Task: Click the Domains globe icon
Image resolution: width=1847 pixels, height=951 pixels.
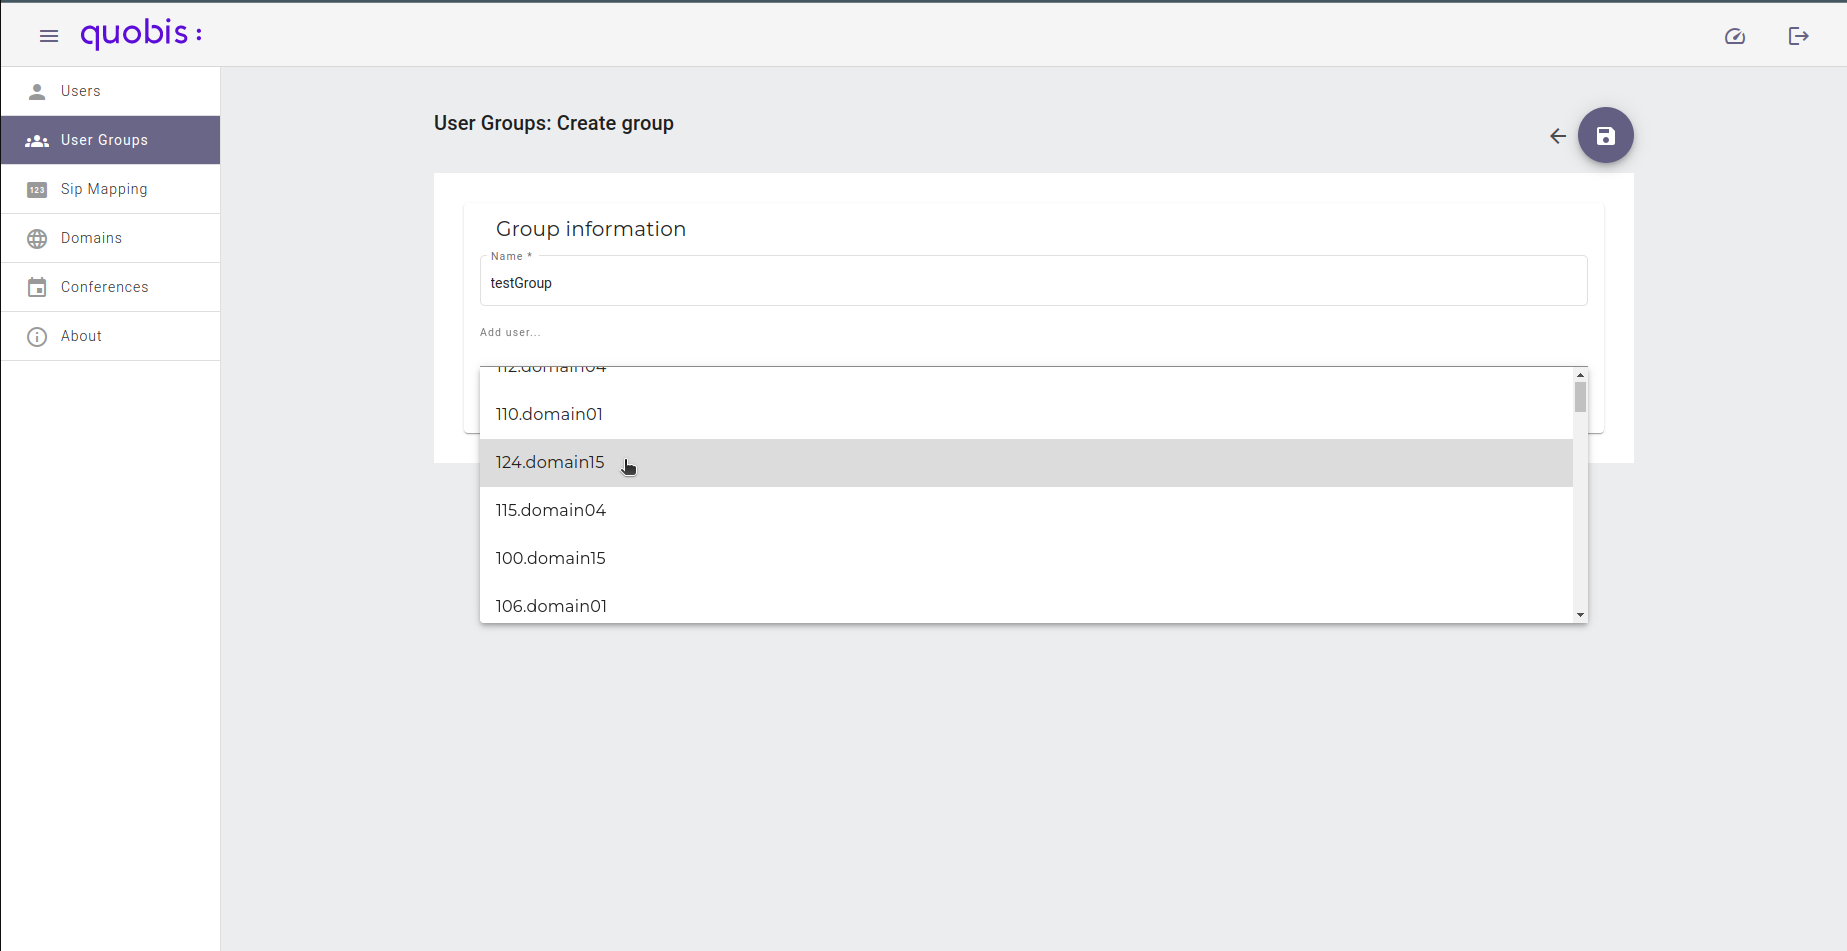Action: pyautogui.click(x=37, y=238)
